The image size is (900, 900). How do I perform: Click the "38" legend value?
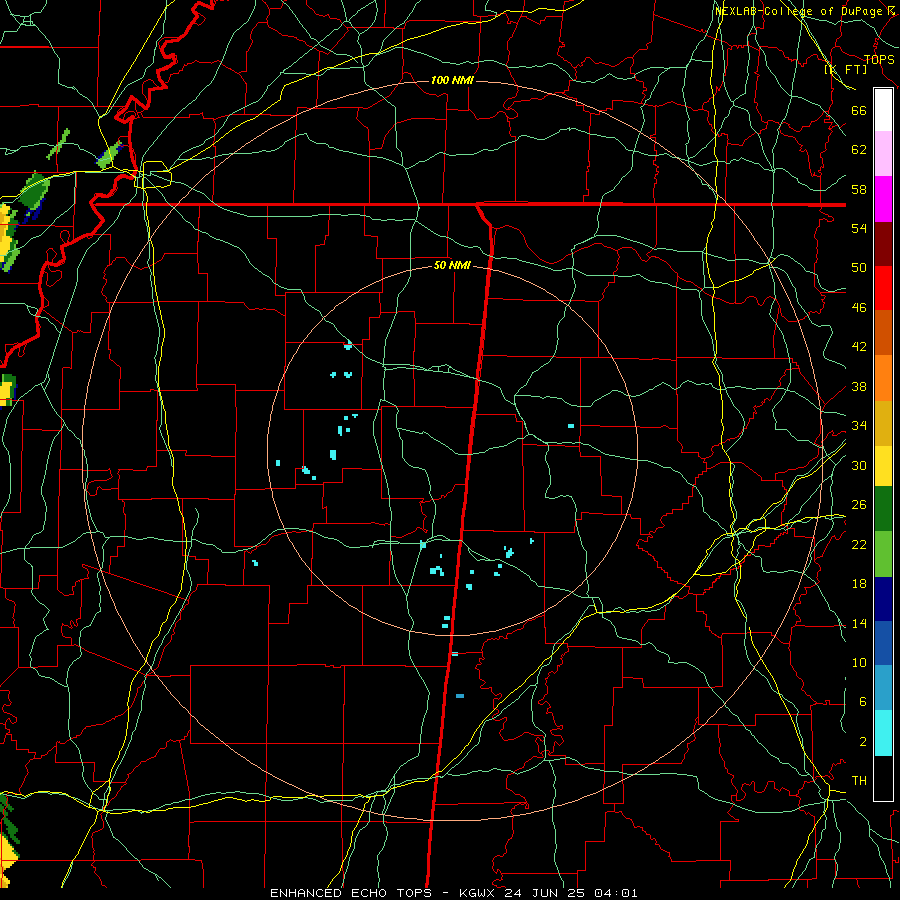(x=859, y=386)
